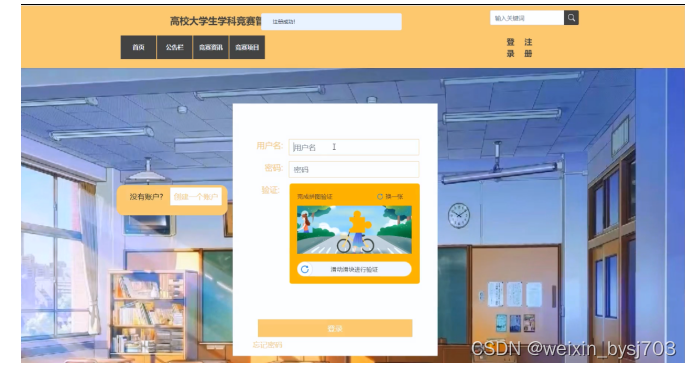
Task: Focus the 密码 input field
Action: (x=354, y=169)
